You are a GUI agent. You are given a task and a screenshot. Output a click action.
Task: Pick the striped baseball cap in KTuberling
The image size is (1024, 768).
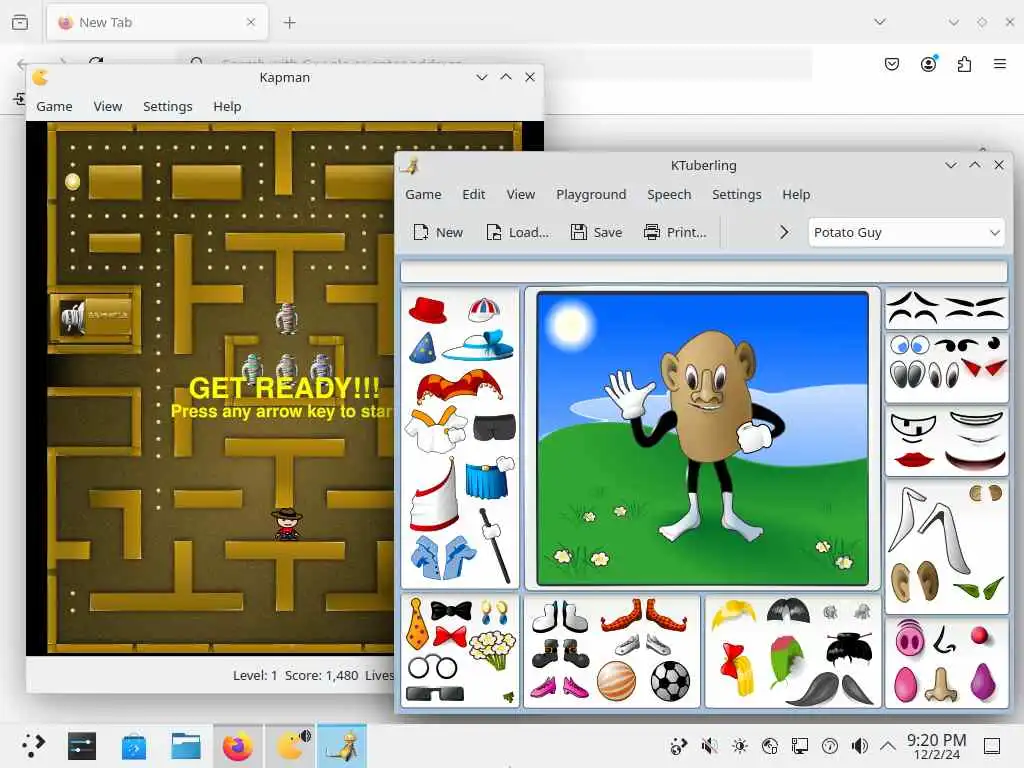coord(484,310)
